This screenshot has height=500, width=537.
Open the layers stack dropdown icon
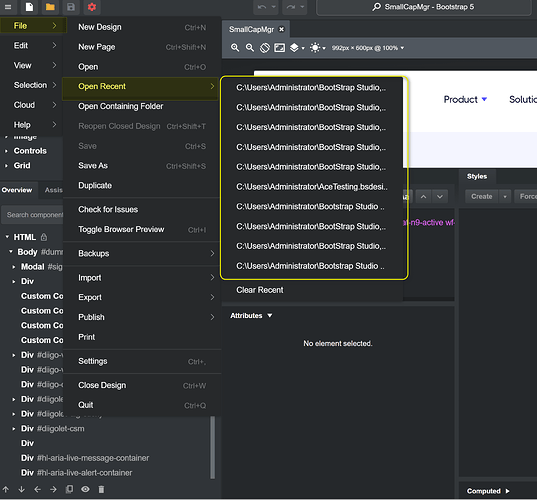tap(297, 48)
